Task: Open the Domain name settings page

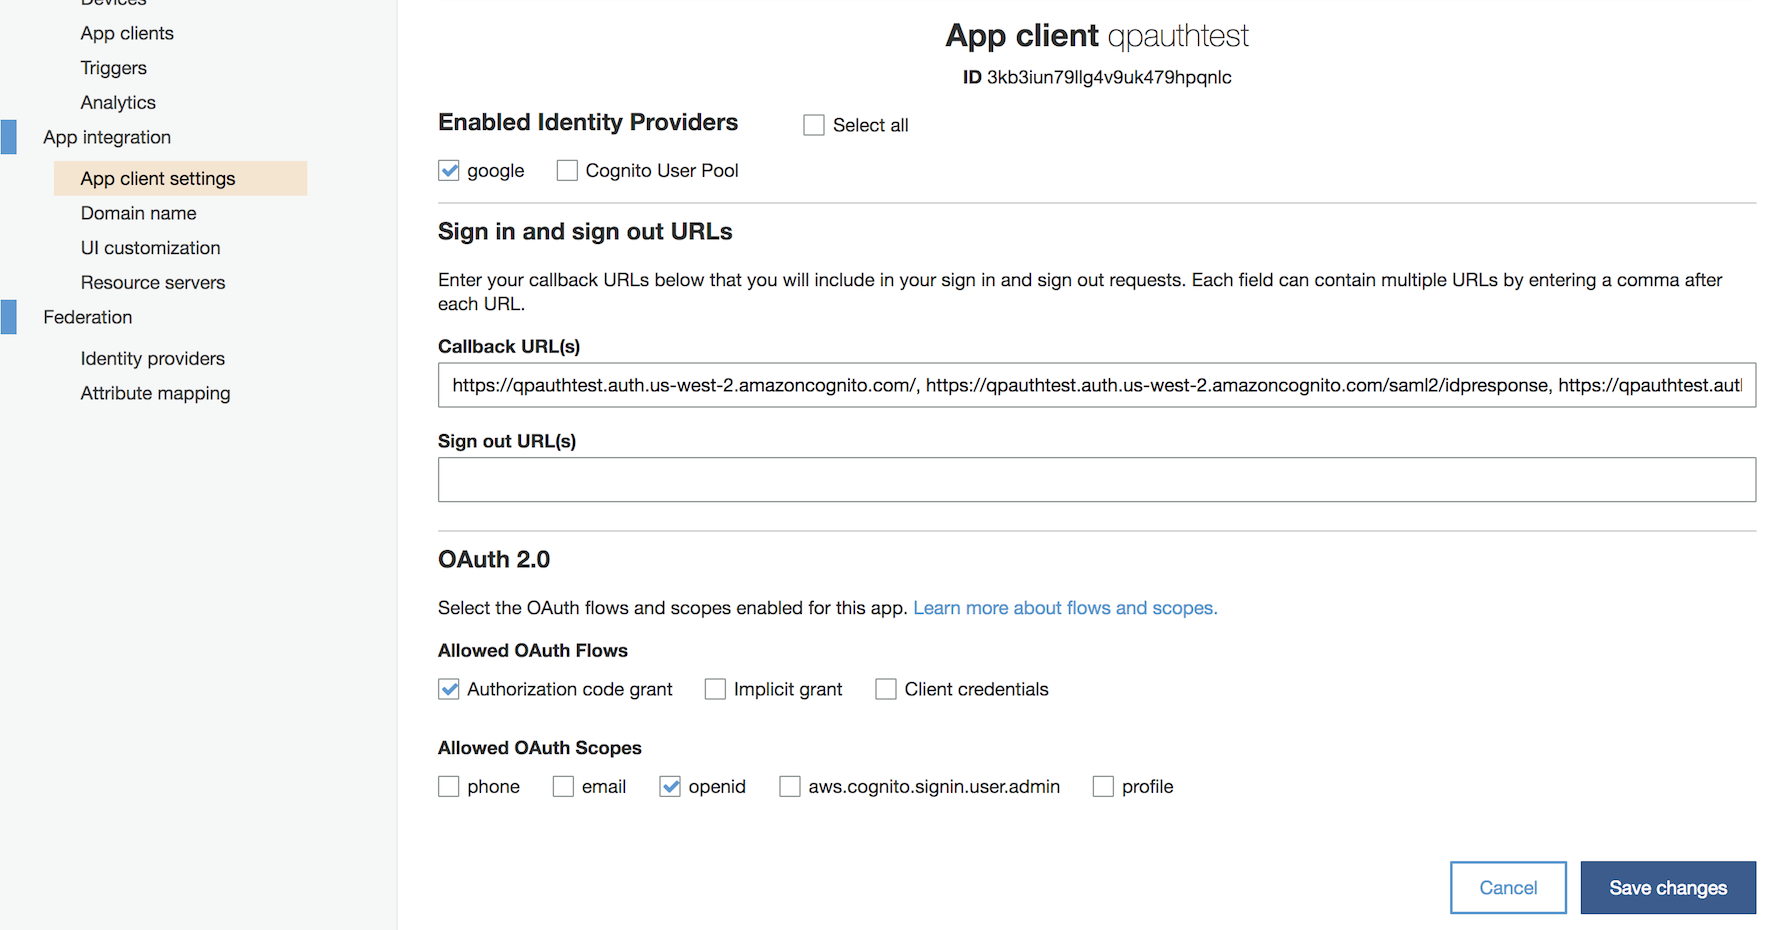Action: tap(138, 212)
